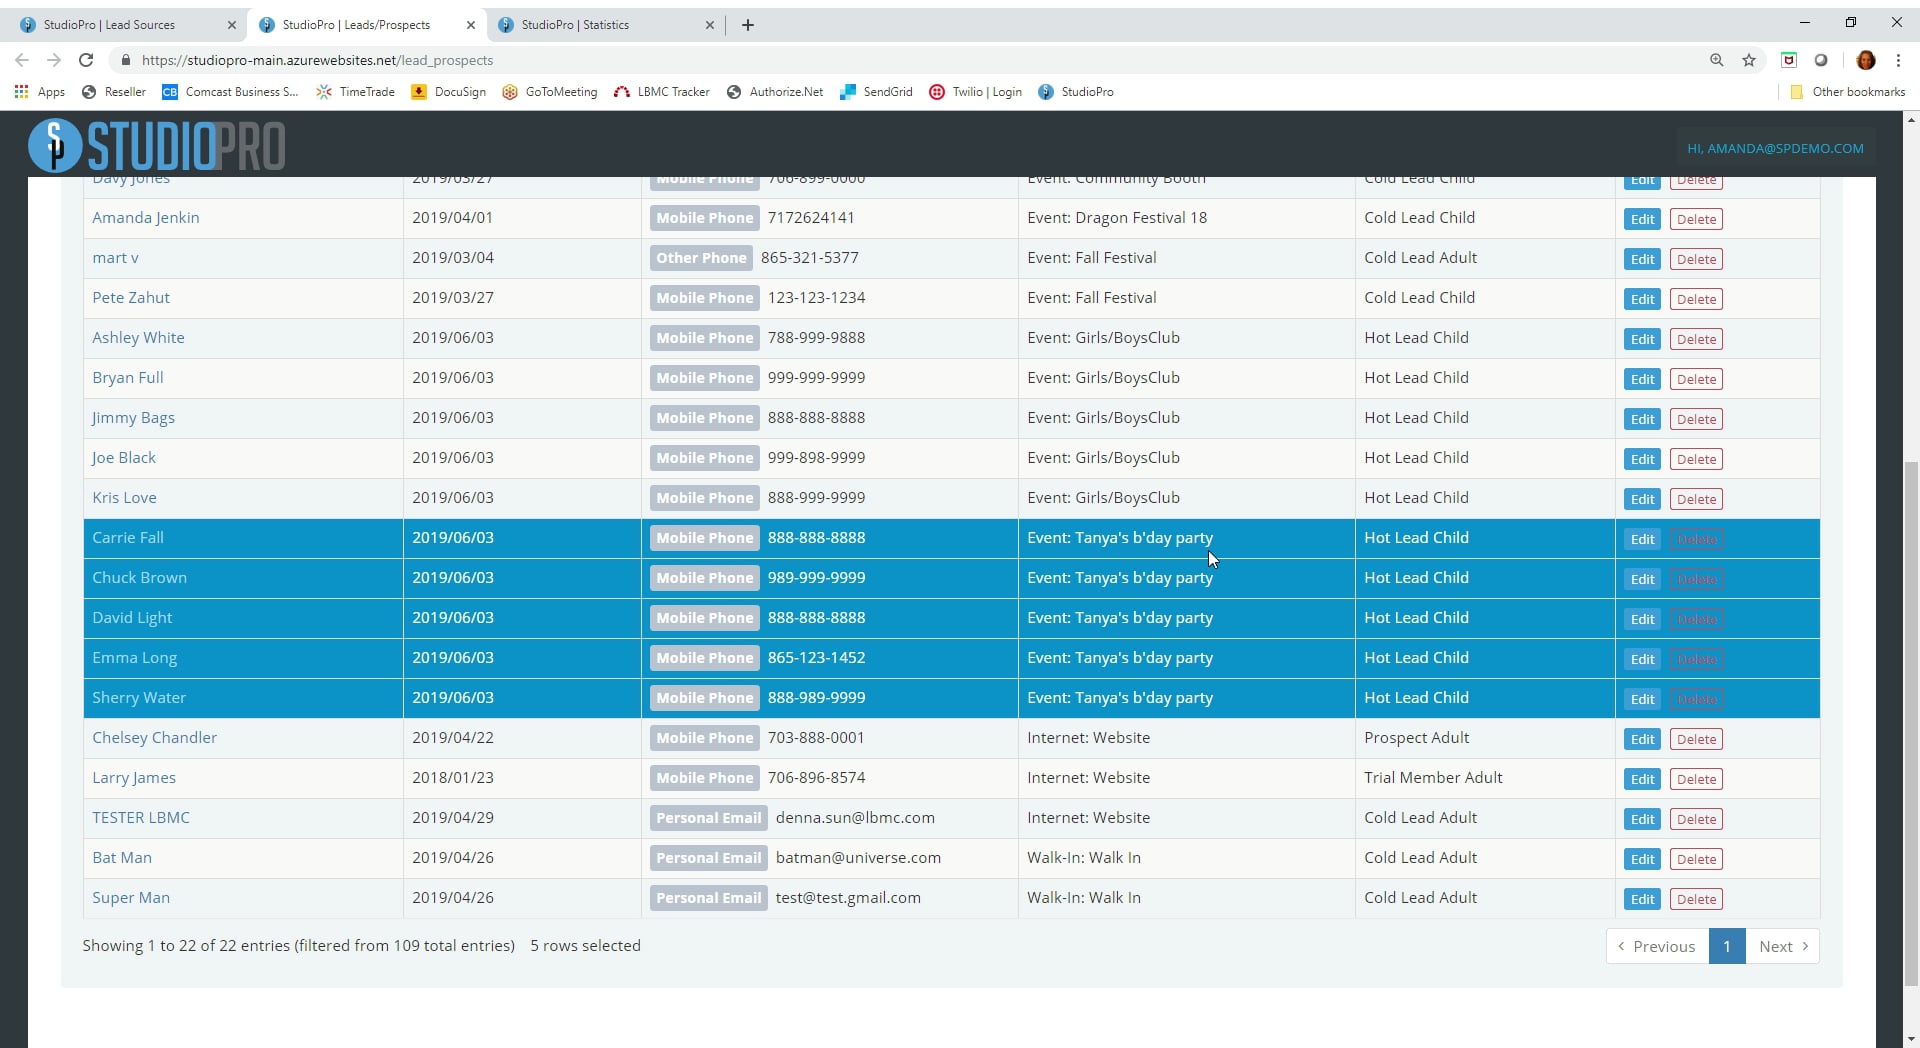Screen dimensions: 1920x1048
Task: Go to the Previous page of entries
Action: [x=1657, y=946]
